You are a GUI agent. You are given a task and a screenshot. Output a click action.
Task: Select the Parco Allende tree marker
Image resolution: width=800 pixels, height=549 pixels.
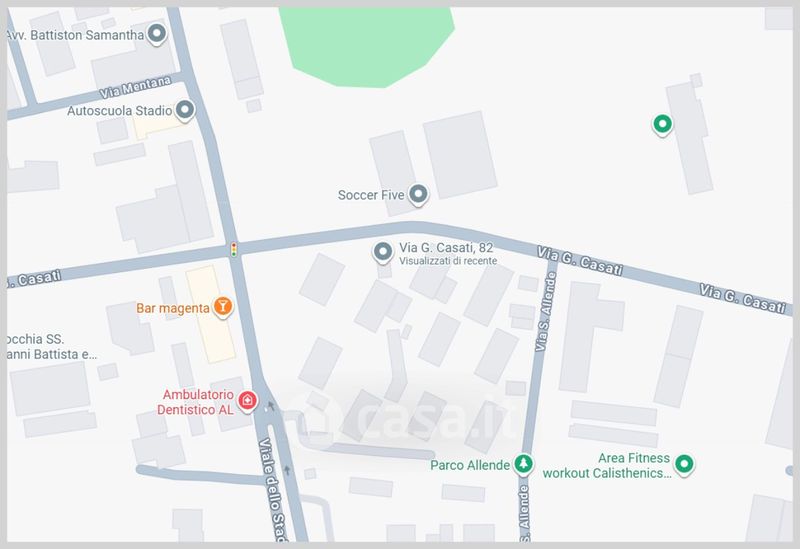point(522,464)
